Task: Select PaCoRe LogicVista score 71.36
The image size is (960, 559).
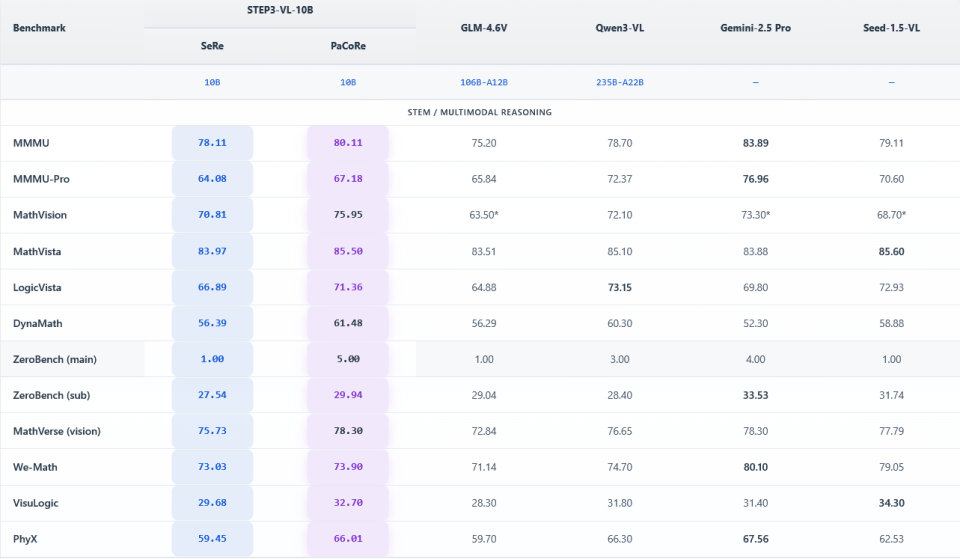Action: point(348,287)
